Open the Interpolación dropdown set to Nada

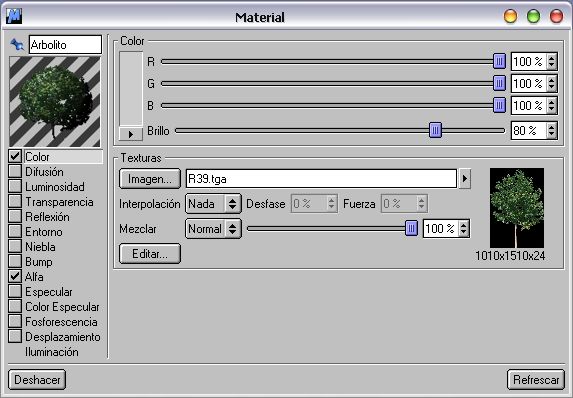click(x=213, y=204)
